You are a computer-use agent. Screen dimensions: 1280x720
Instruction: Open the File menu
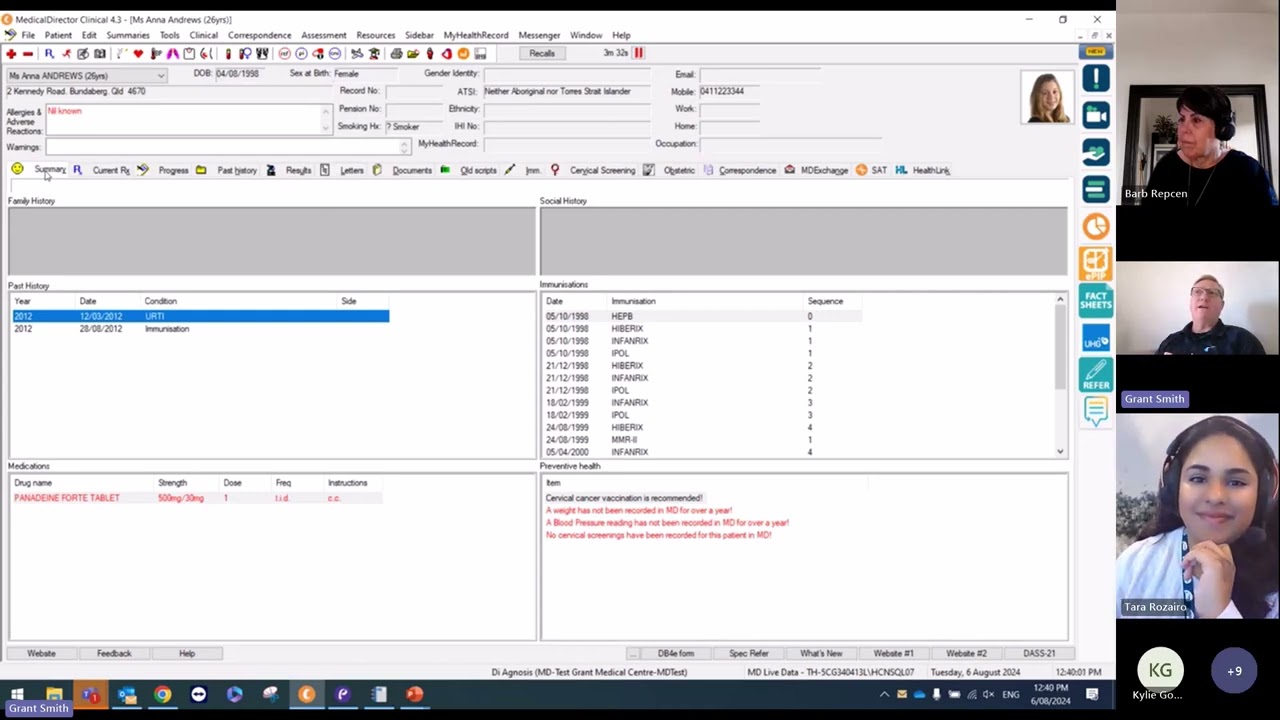(x=28, y=35)
